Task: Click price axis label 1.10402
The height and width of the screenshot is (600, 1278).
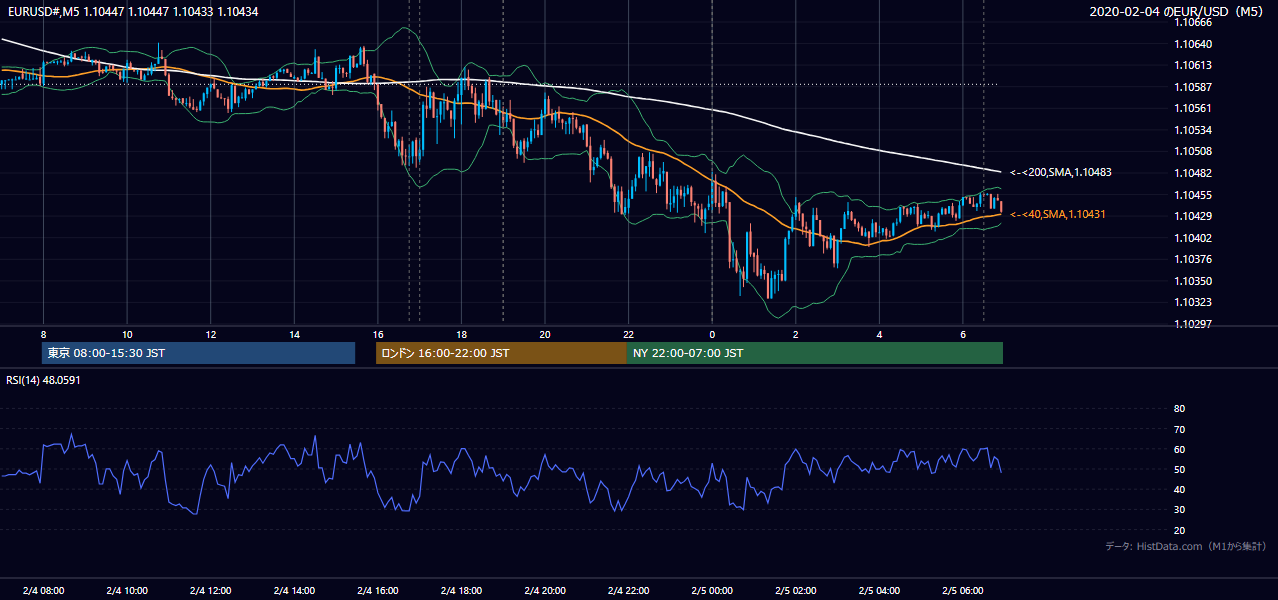Action: pos(1194,238)
